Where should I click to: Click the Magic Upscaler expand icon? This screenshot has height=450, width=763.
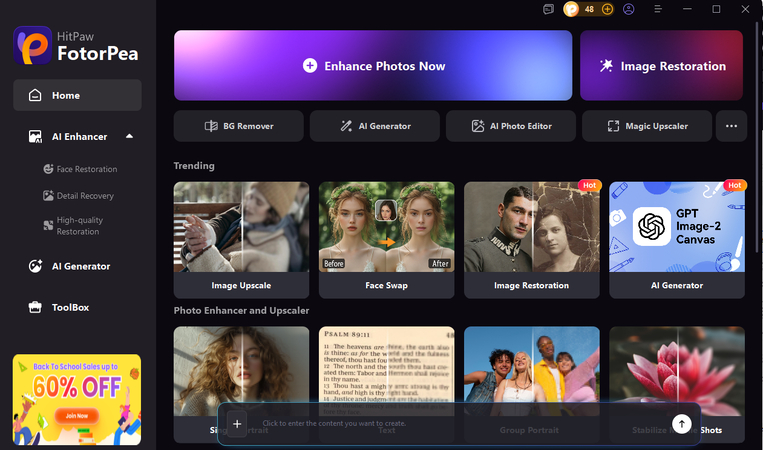[614, 126]
